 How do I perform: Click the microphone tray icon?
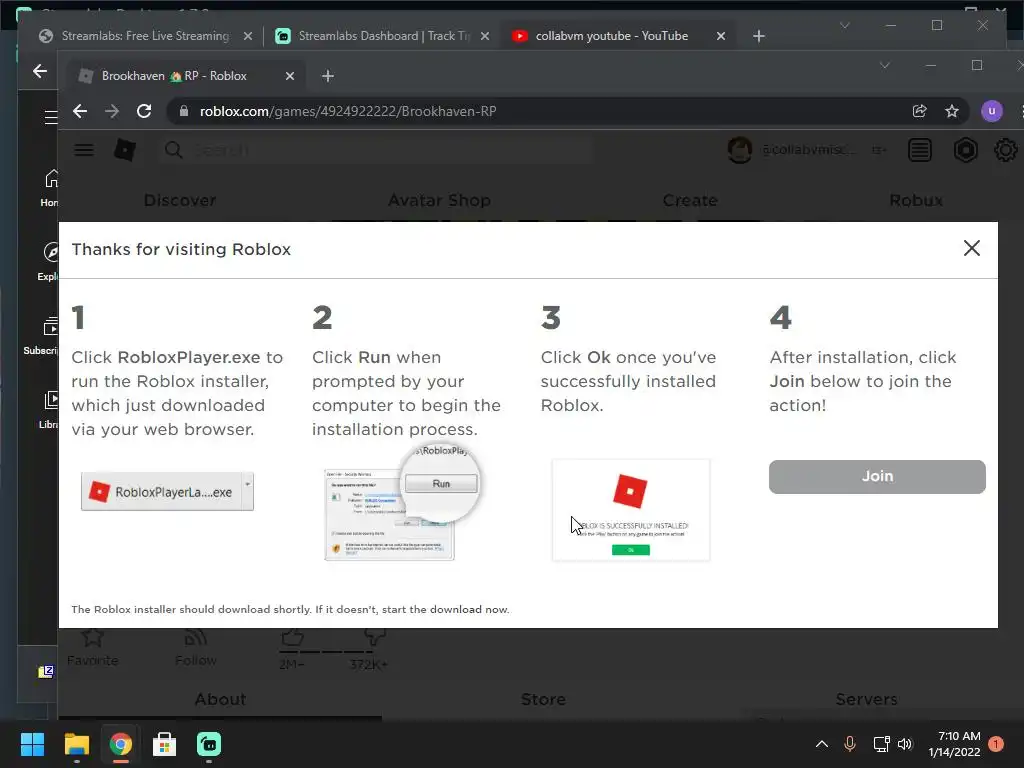coord(850,744)
